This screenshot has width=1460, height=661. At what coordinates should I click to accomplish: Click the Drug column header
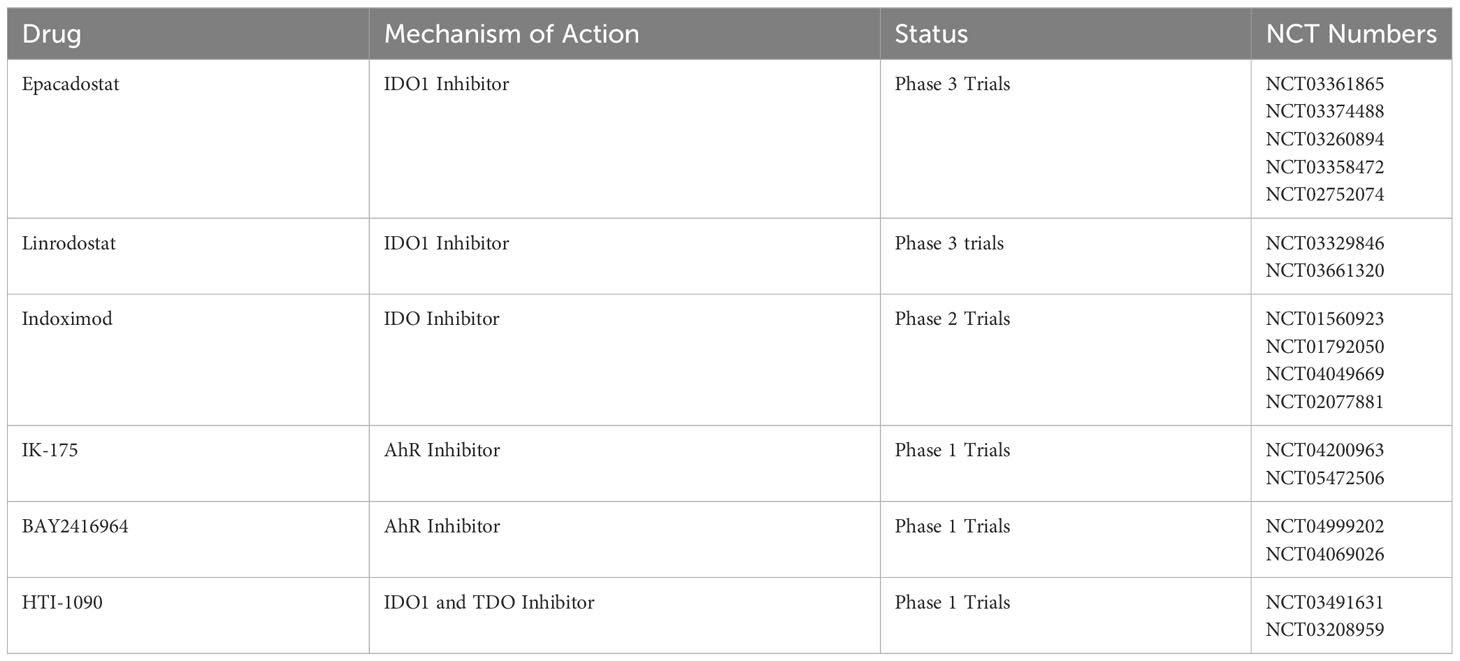(52, 34)
